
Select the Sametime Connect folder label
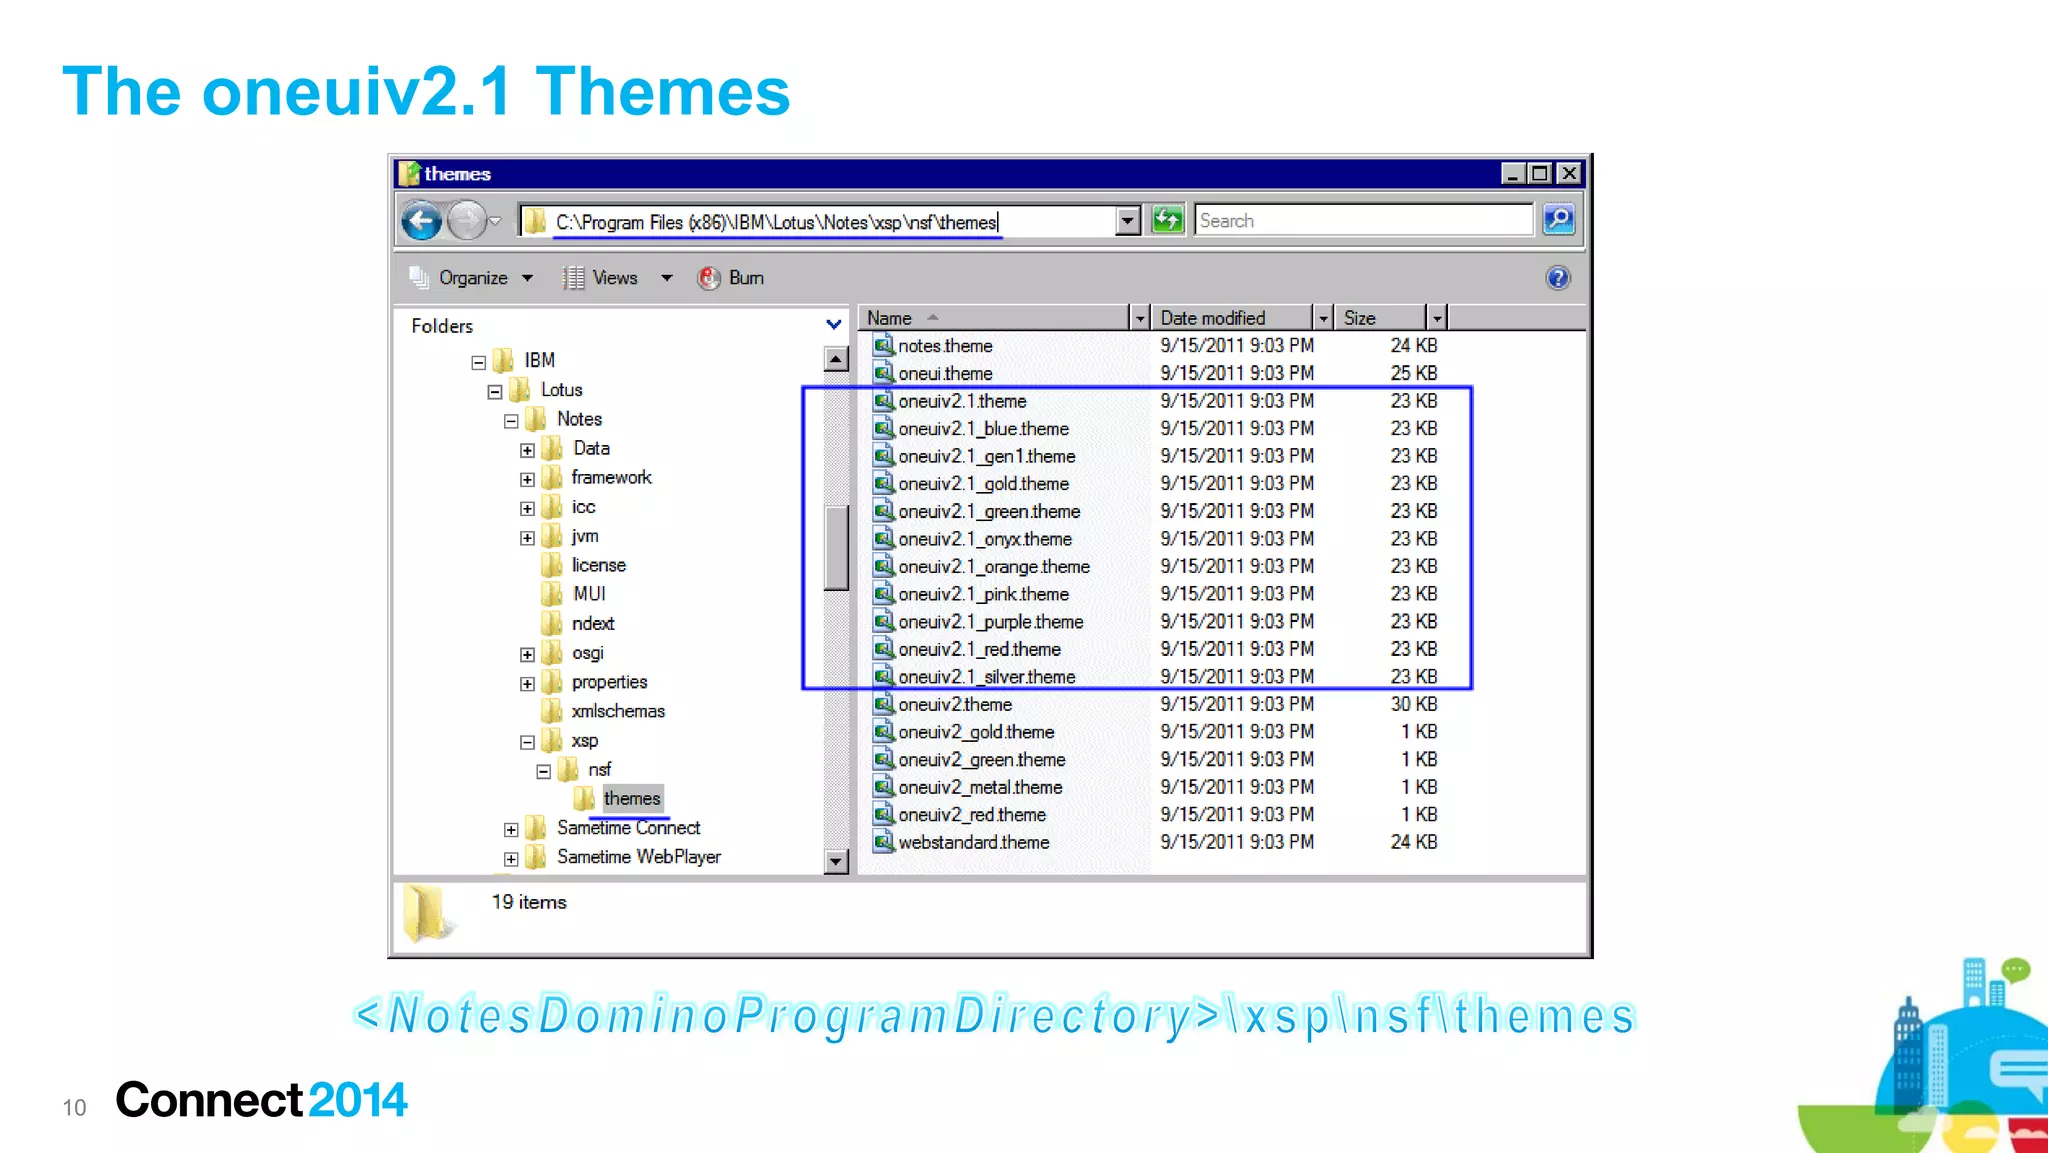click(x=628, y=828)
